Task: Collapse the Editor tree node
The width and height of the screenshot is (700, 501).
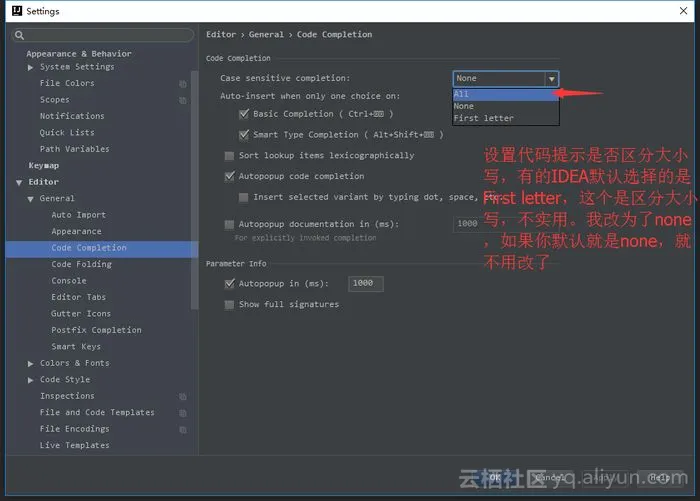Action: [x=19, y=182]
